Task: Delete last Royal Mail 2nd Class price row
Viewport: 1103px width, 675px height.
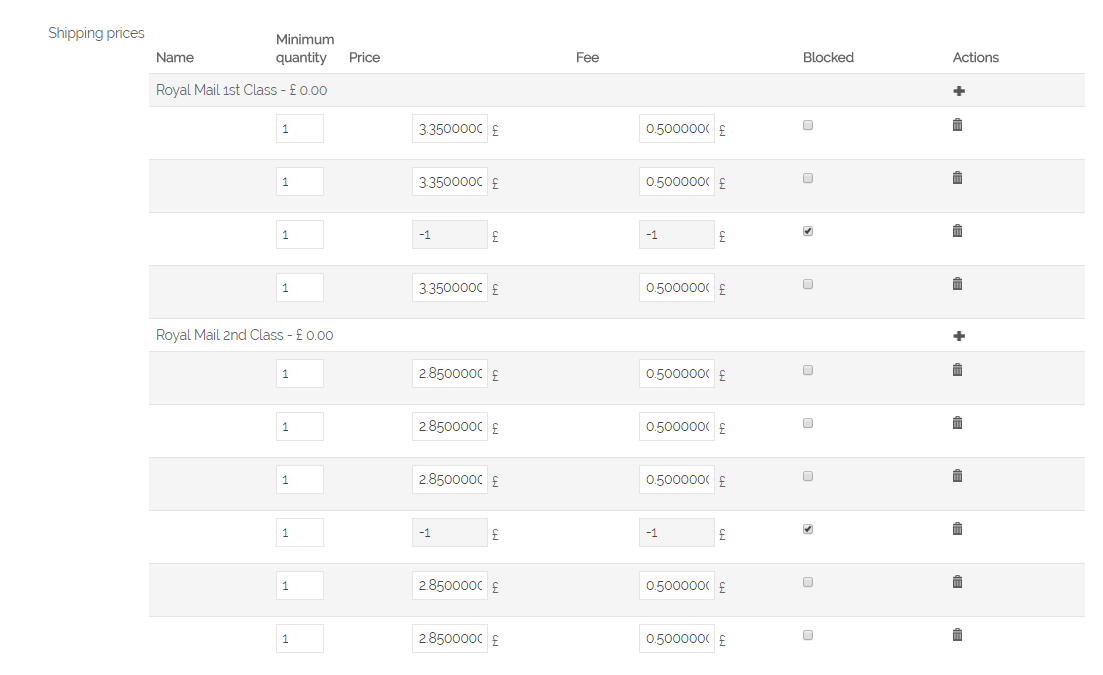Action: [957, 635]
